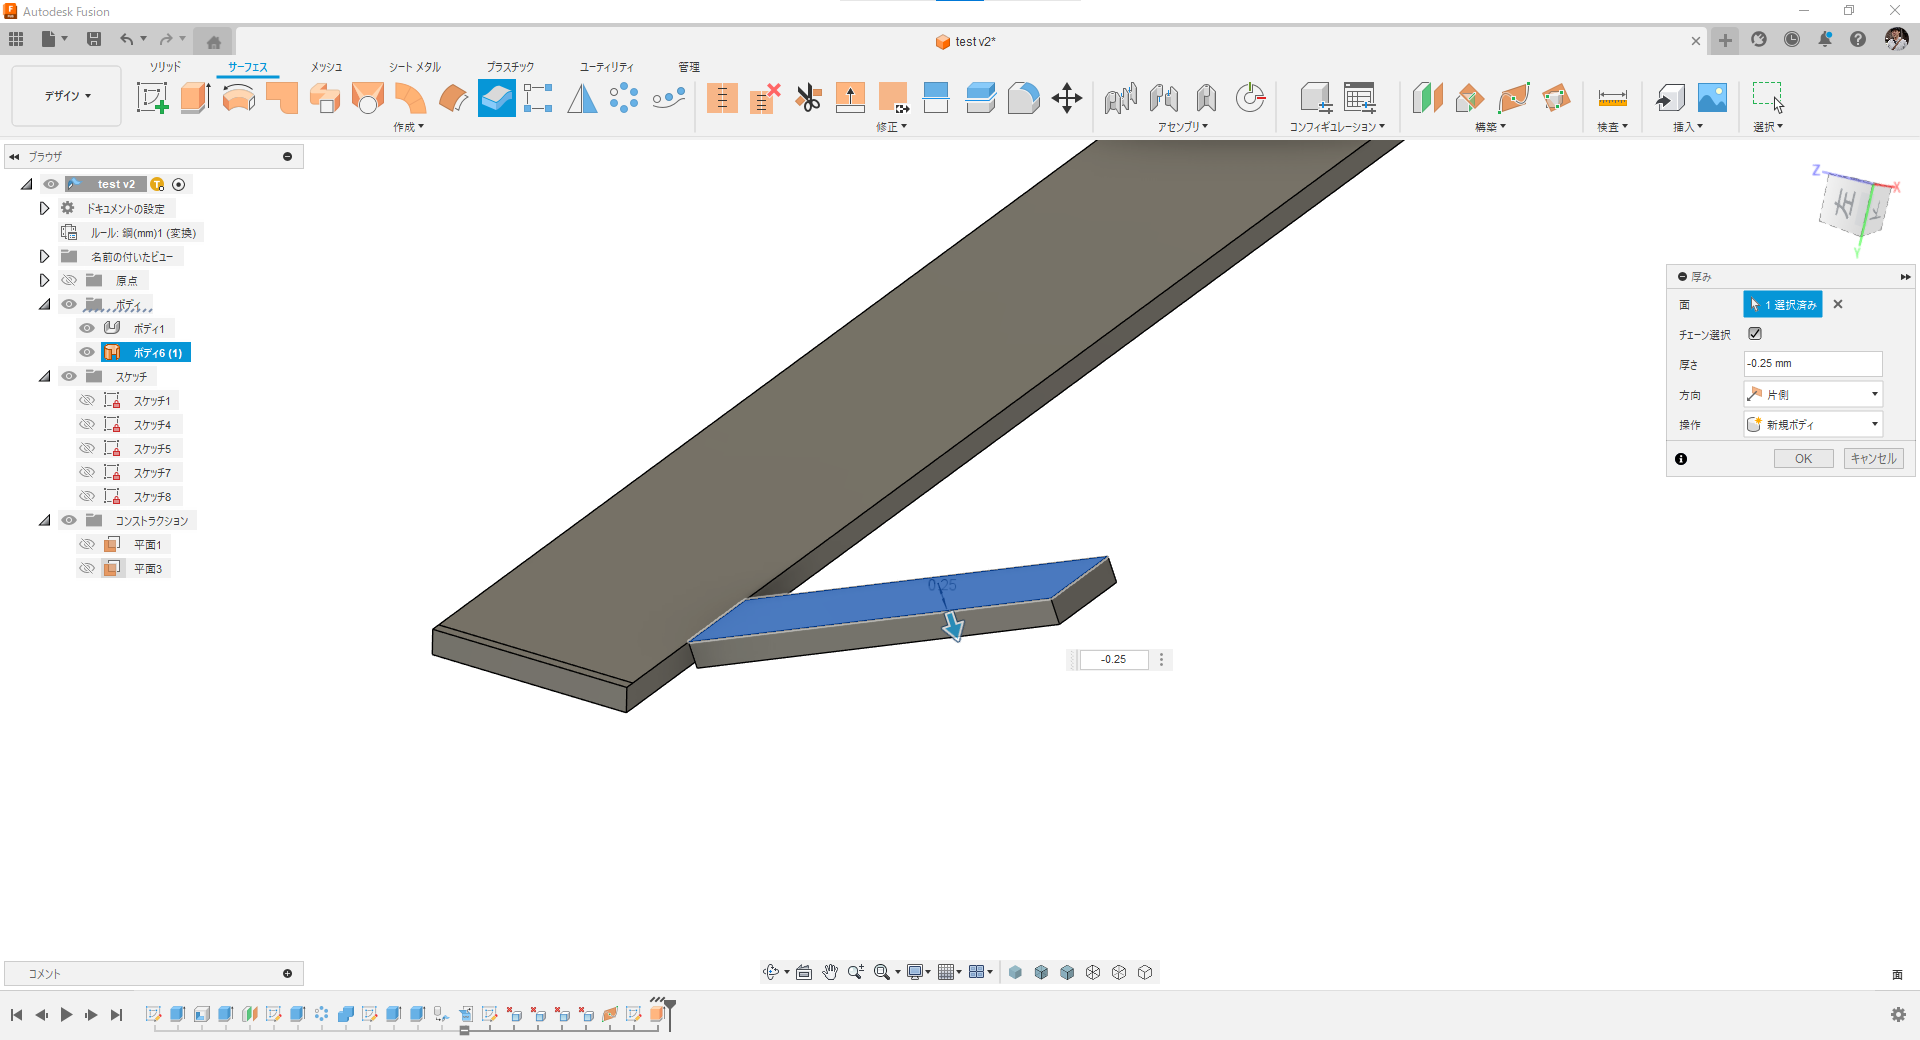This screenshot has height=1040, width=1920.
Task: Save the design with the disk icon
Action: click(x=94, y=39)
